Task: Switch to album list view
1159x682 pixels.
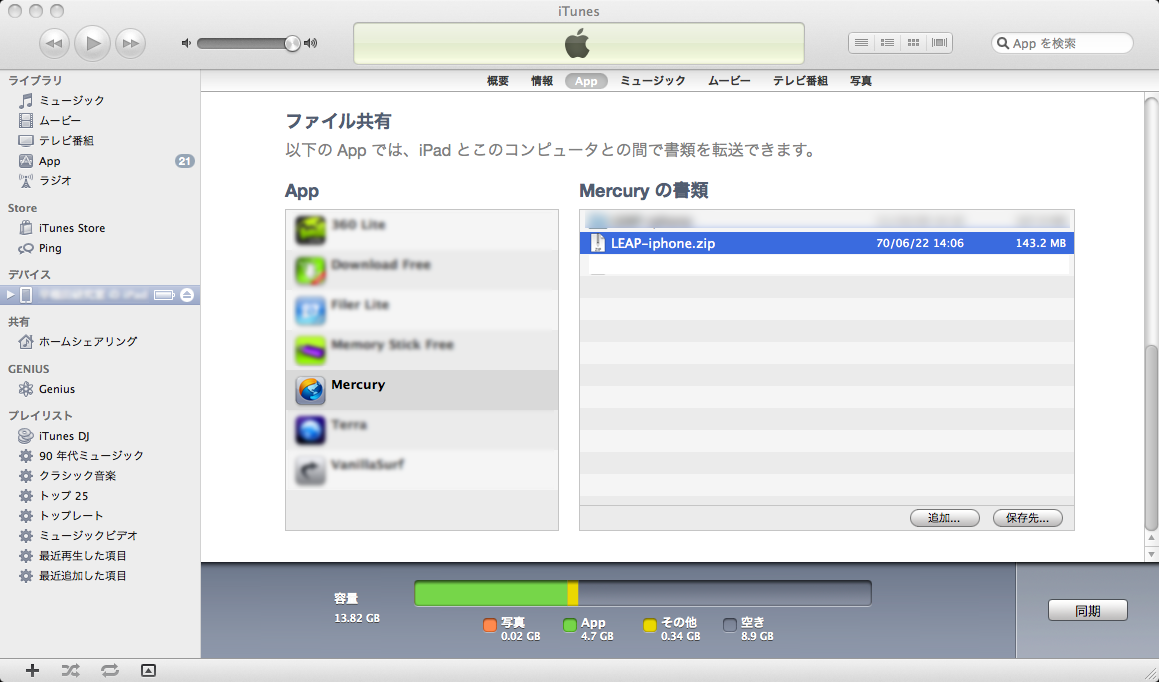Action: point(887,43)
